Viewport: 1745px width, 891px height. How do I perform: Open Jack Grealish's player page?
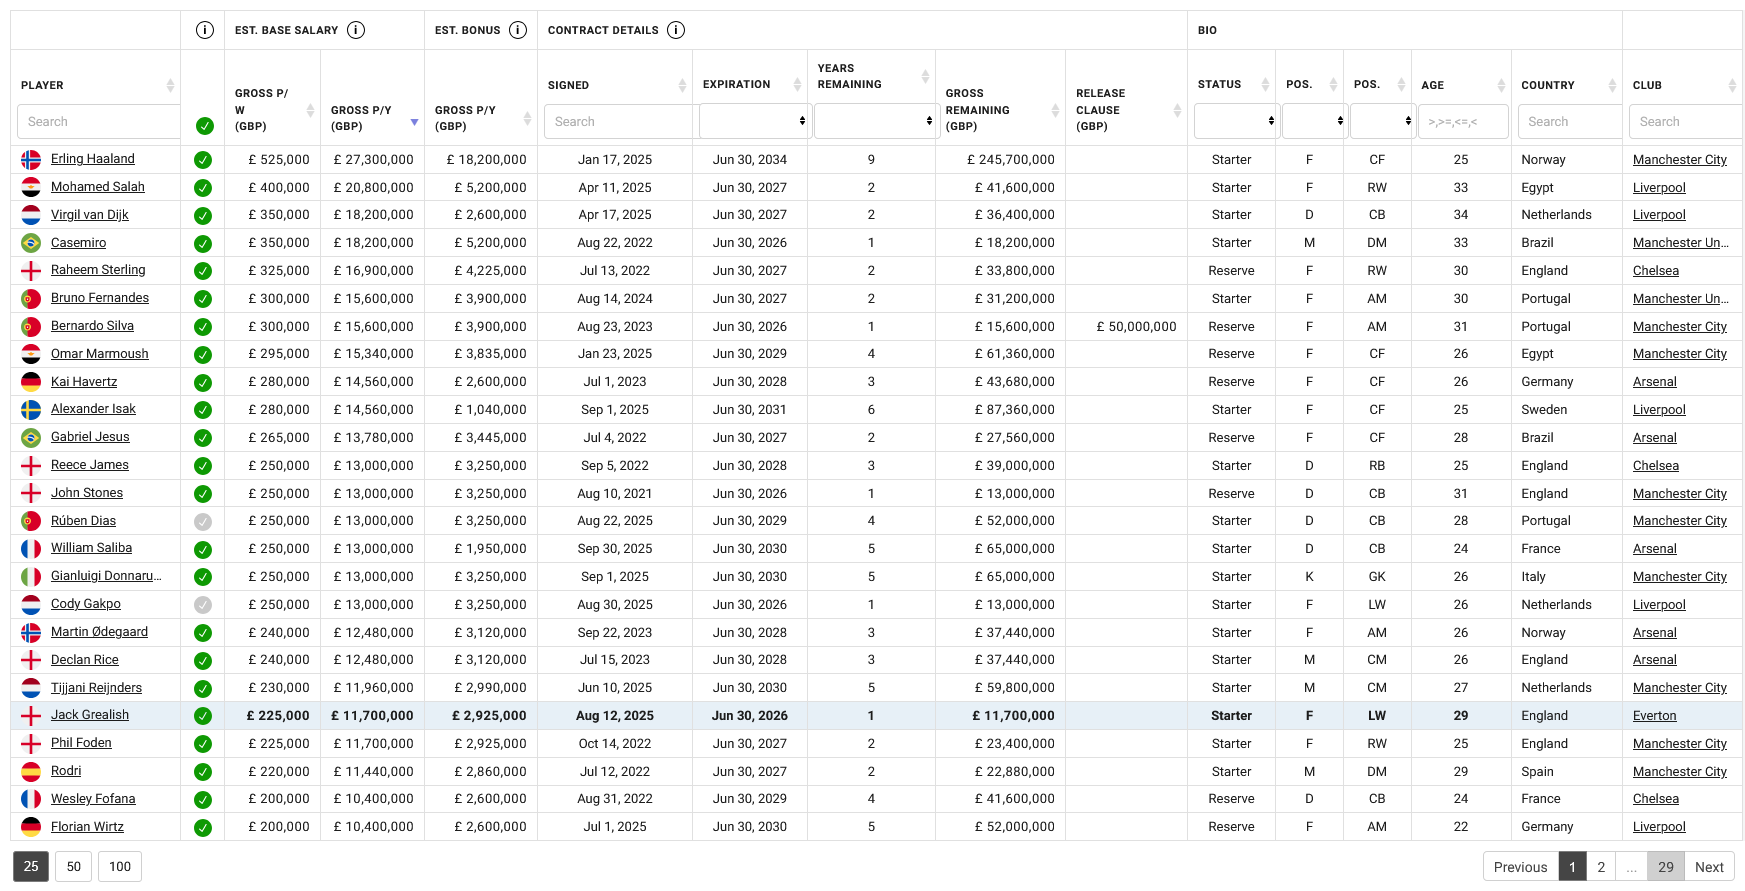[90, 715]
